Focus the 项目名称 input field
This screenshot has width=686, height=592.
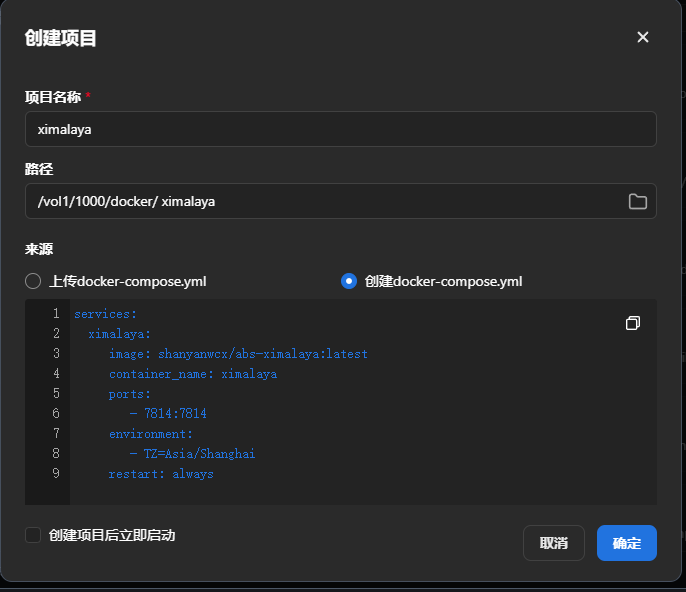tap(340, 129)
